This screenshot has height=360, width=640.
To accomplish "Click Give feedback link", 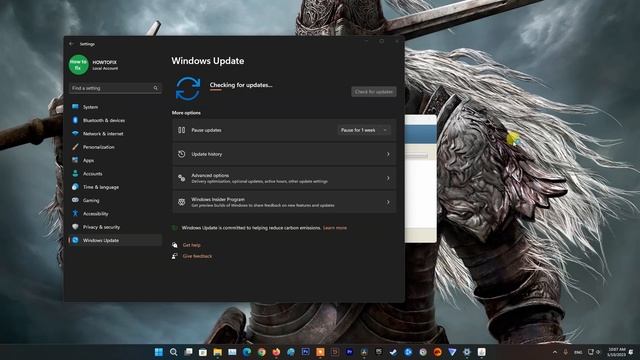I will [x=197, y=256].
